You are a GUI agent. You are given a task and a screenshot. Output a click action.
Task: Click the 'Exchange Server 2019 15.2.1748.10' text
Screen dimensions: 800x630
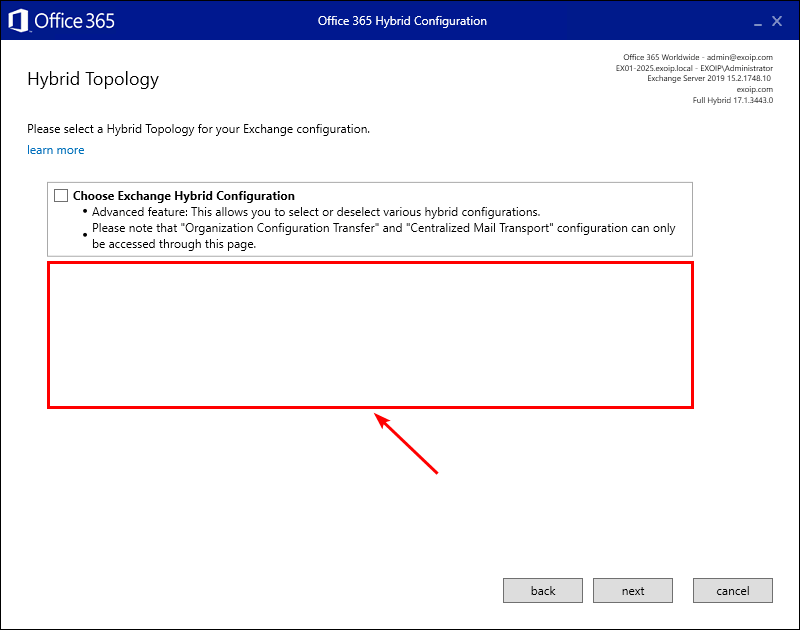point(709,79)
